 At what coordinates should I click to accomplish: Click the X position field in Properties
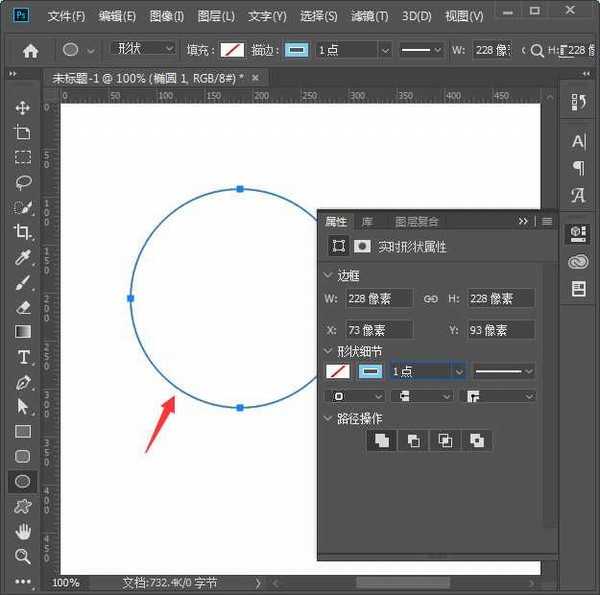point(378,330)
